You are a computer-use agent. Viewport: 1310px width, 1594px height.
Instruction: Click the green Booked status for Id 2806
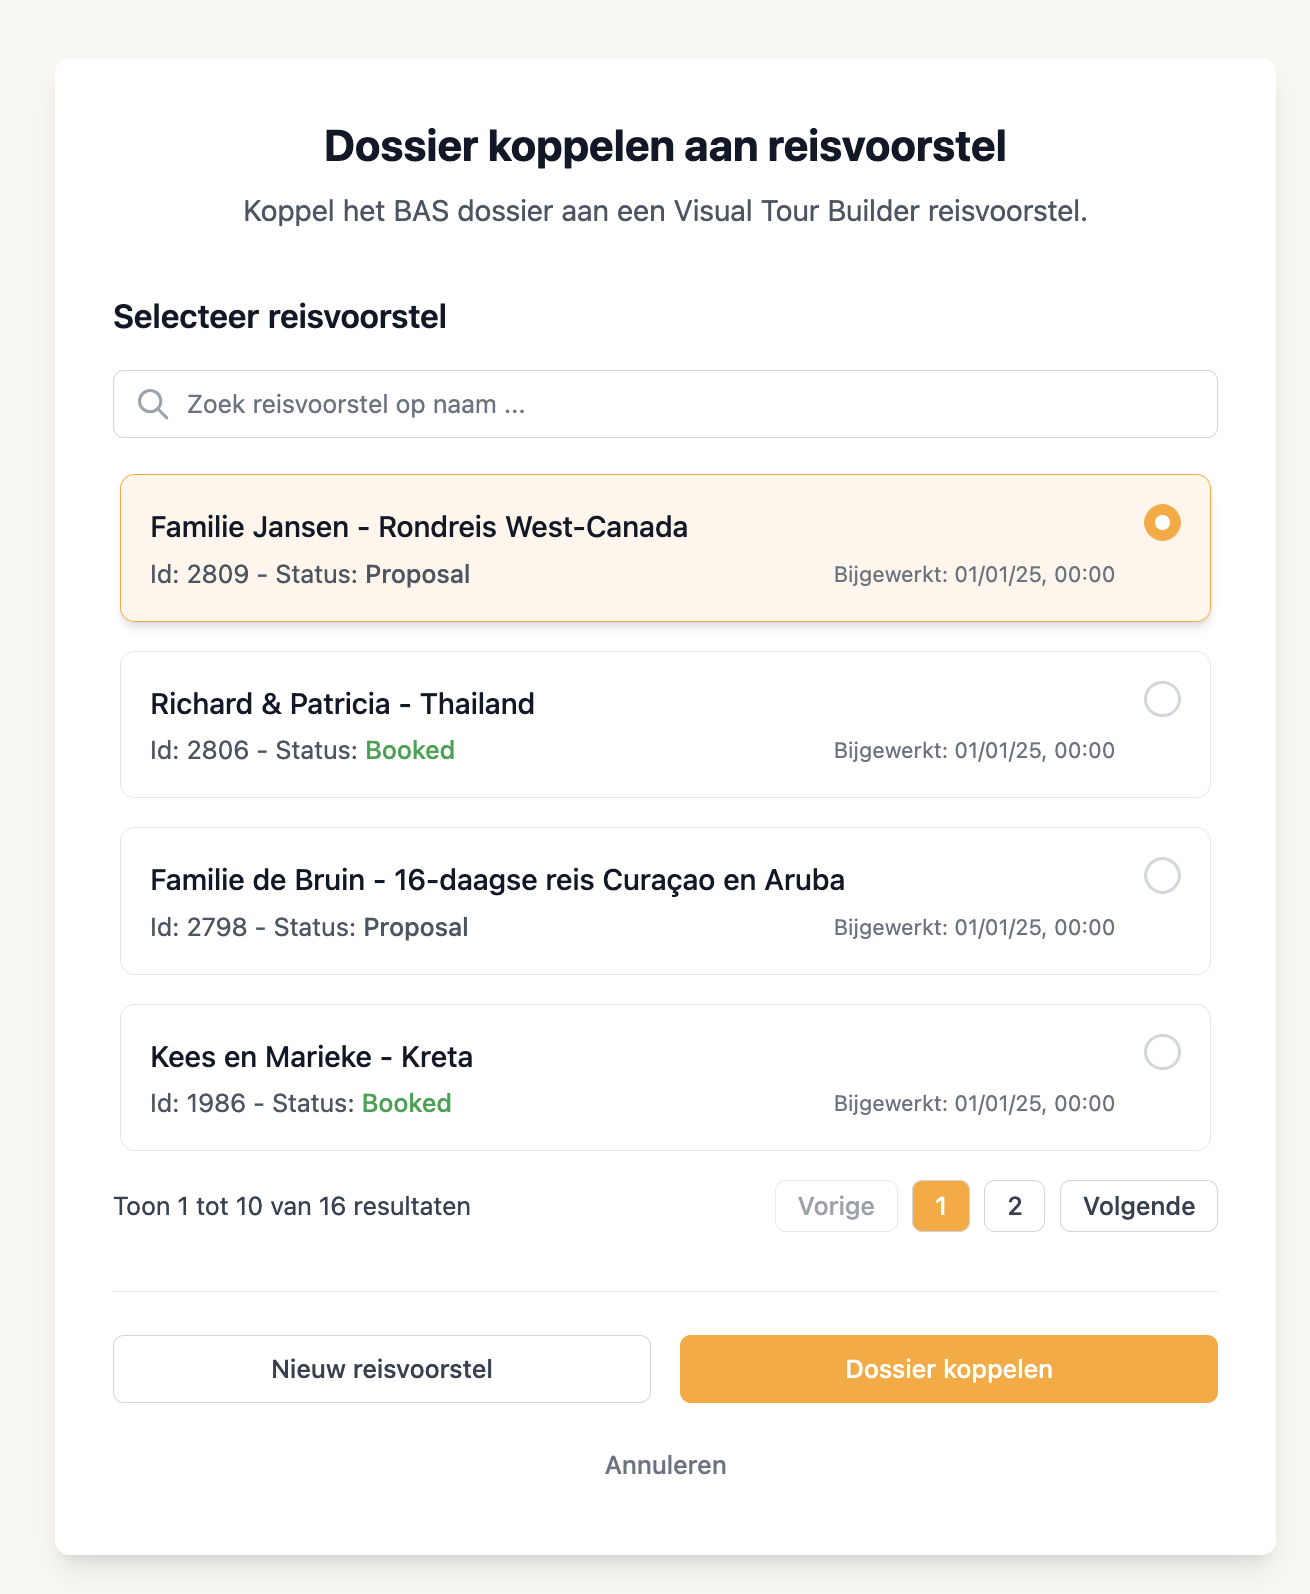click(410, 750)
